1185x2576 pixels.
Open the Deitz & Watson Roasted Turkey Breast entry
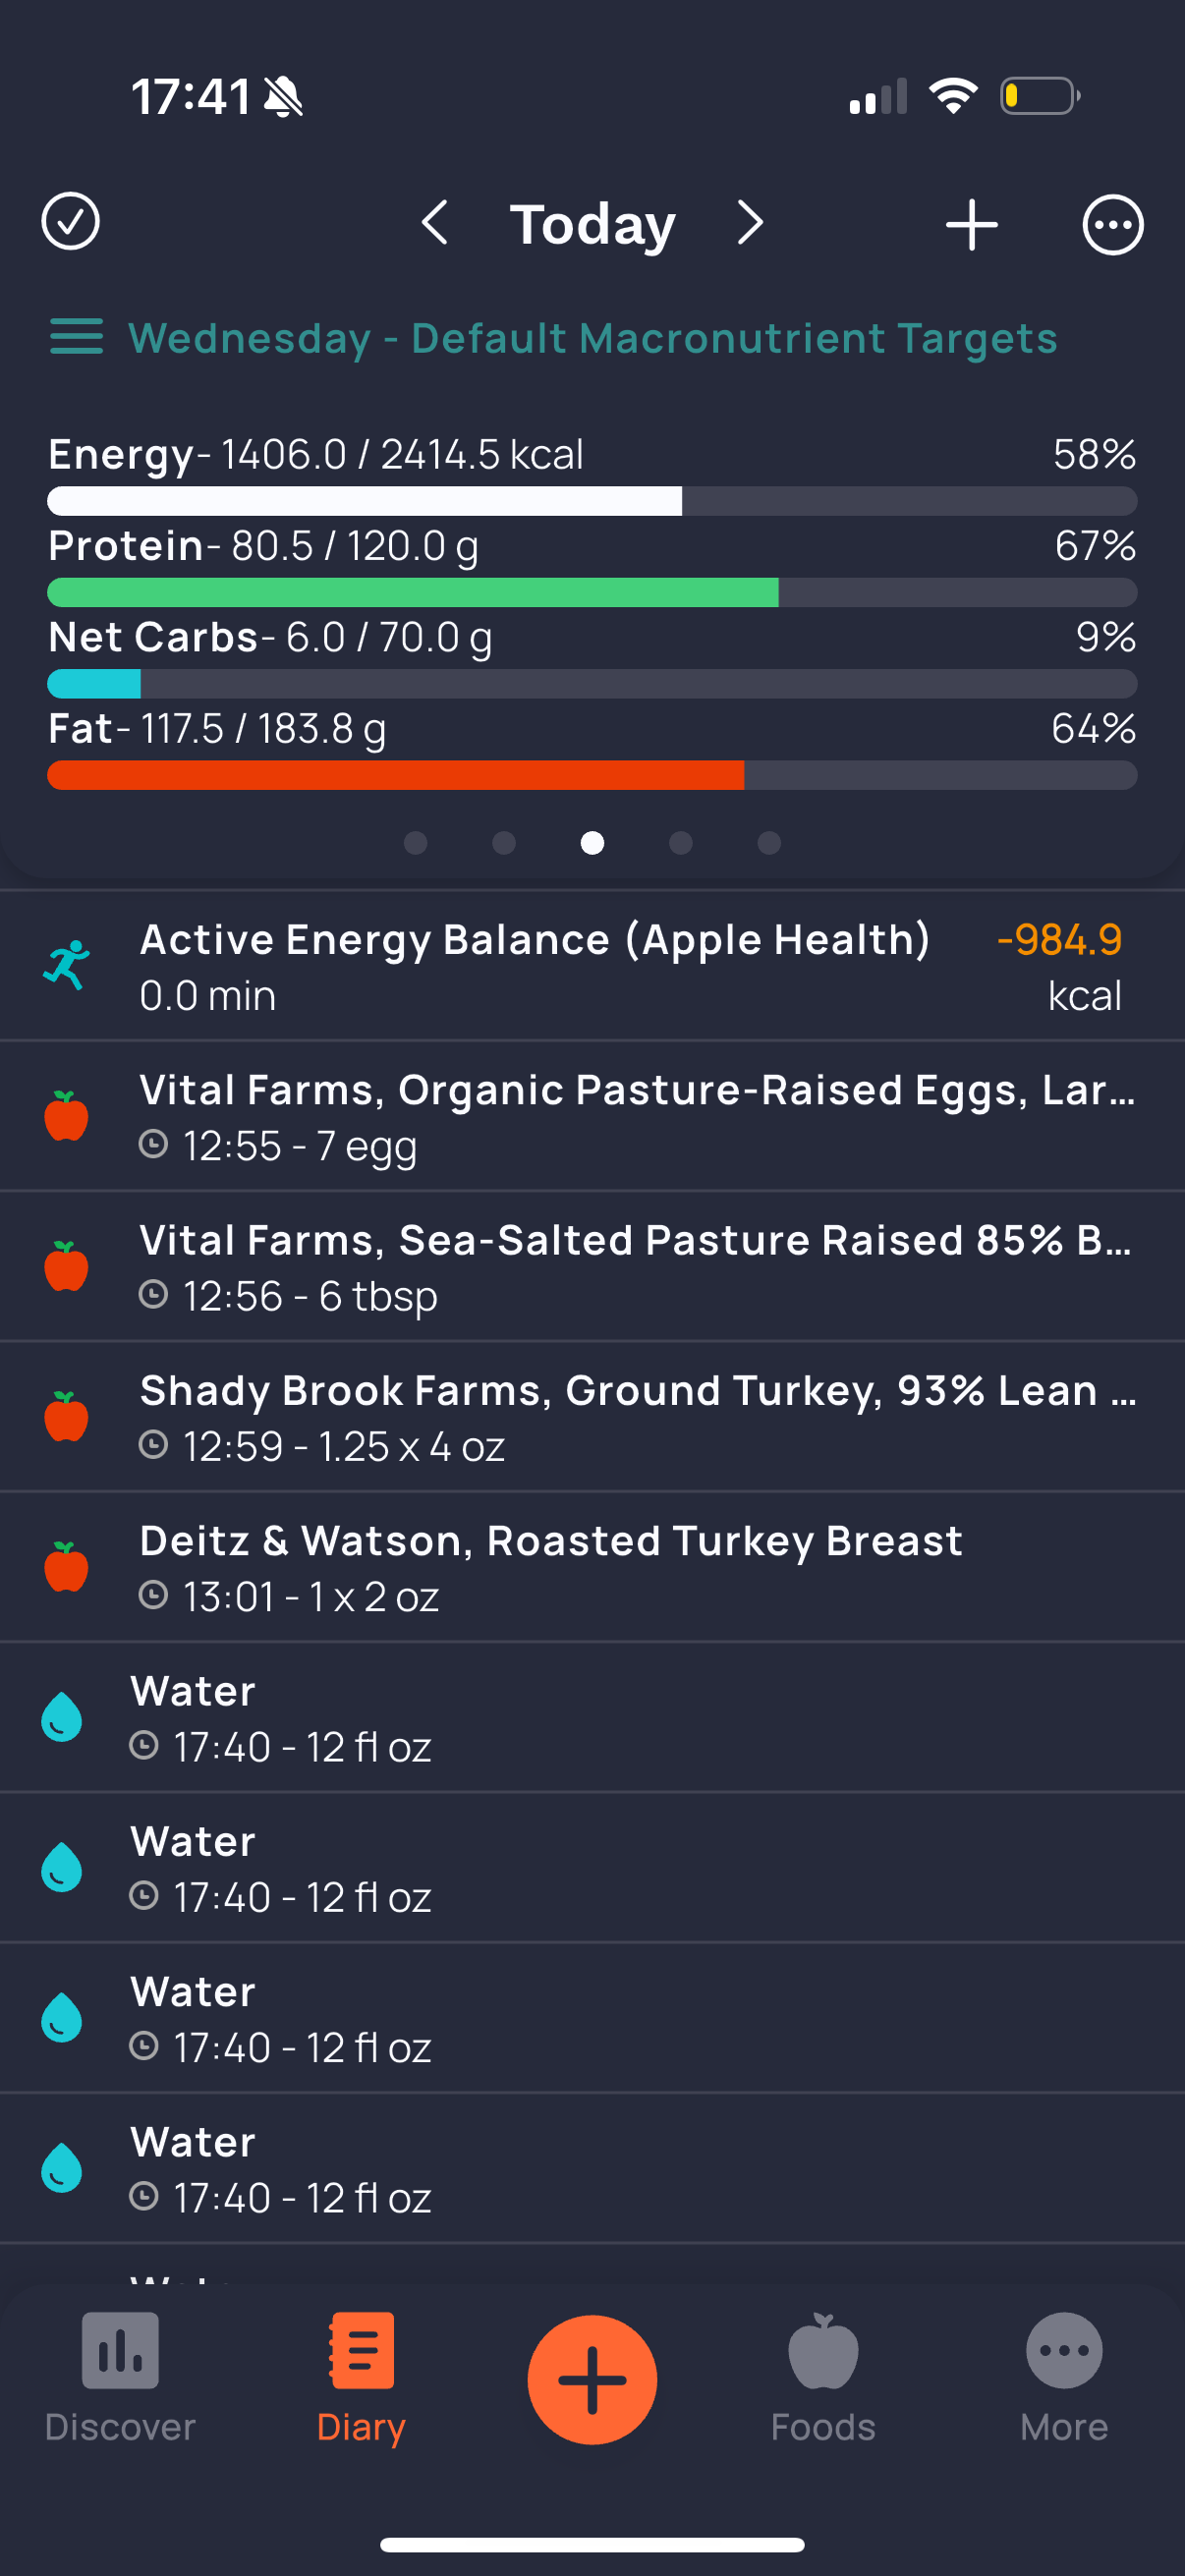pos(592,1567)
